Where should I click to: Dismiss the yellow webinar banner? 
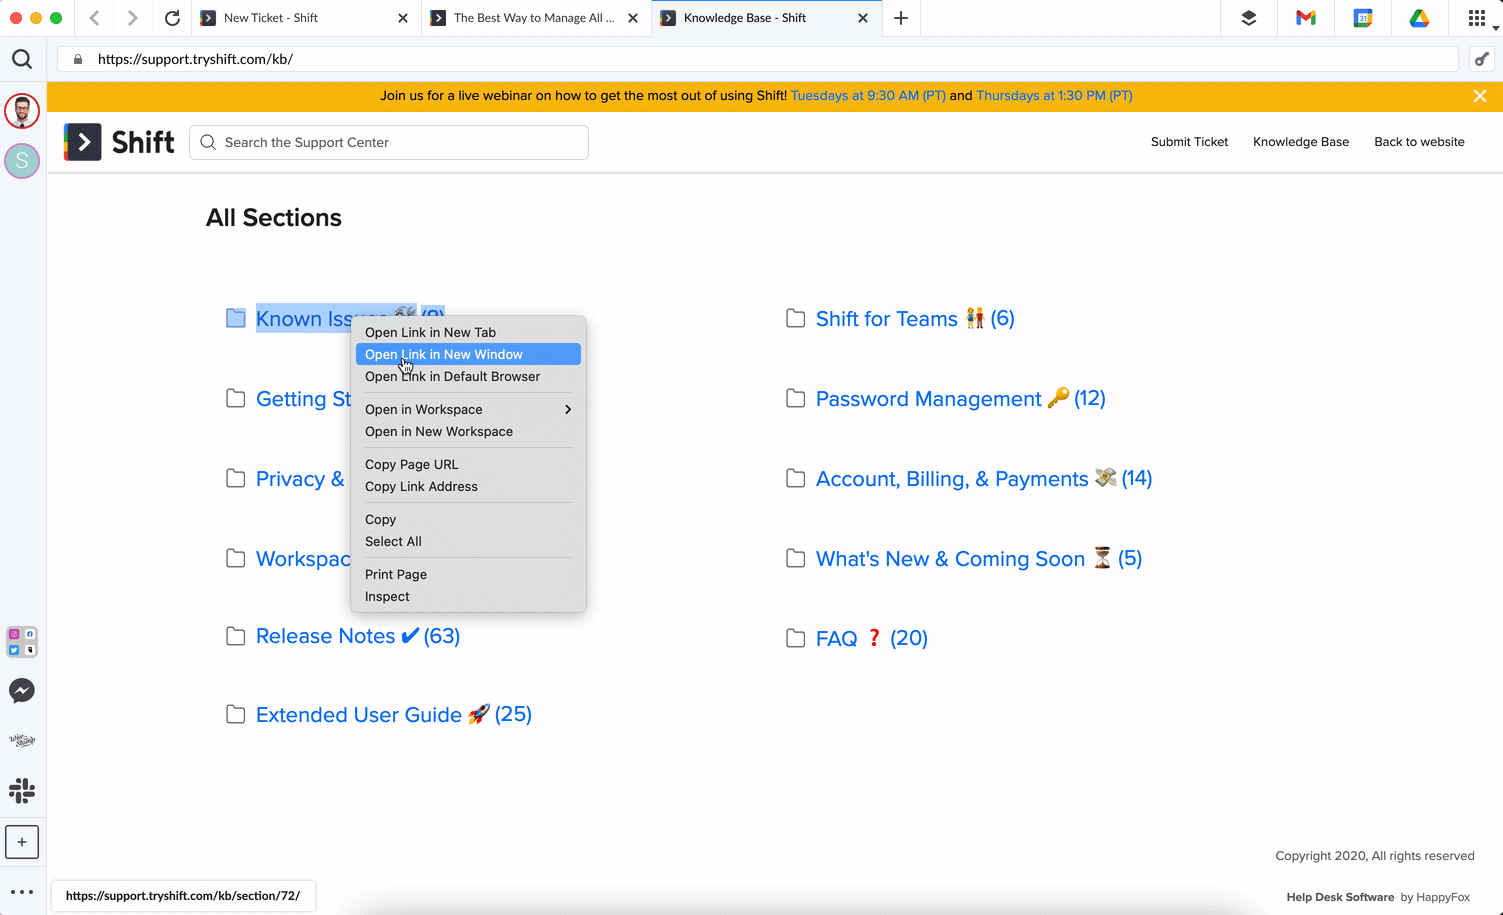point(1480,96)
